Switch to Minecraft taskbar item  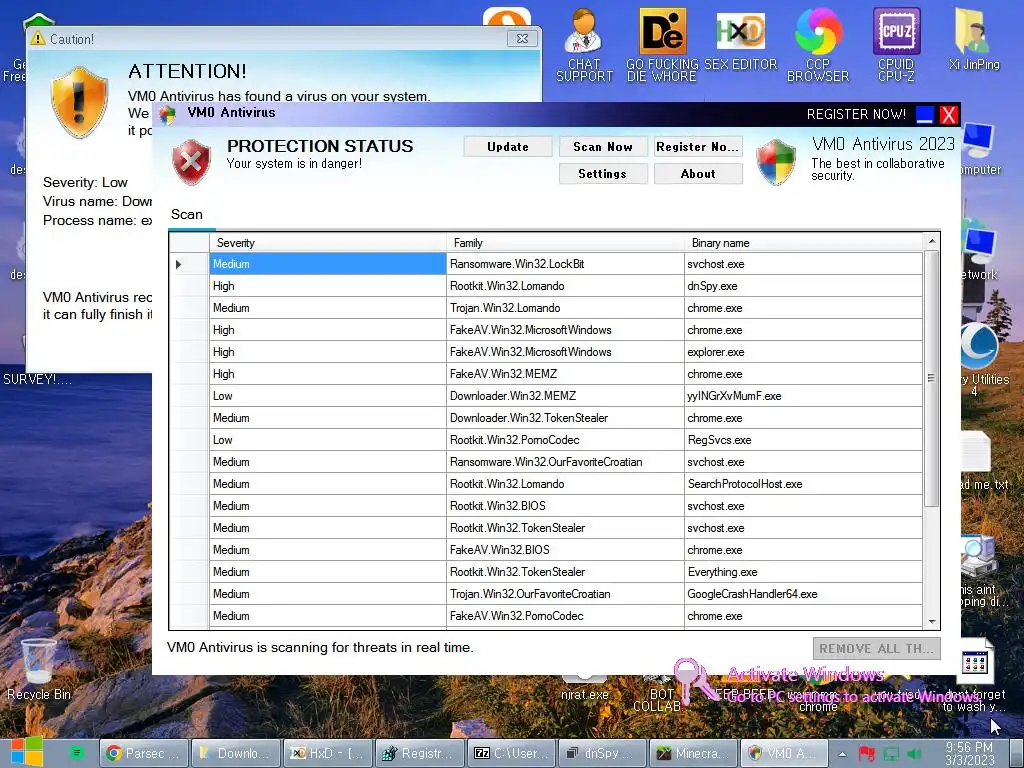[696, 753]
